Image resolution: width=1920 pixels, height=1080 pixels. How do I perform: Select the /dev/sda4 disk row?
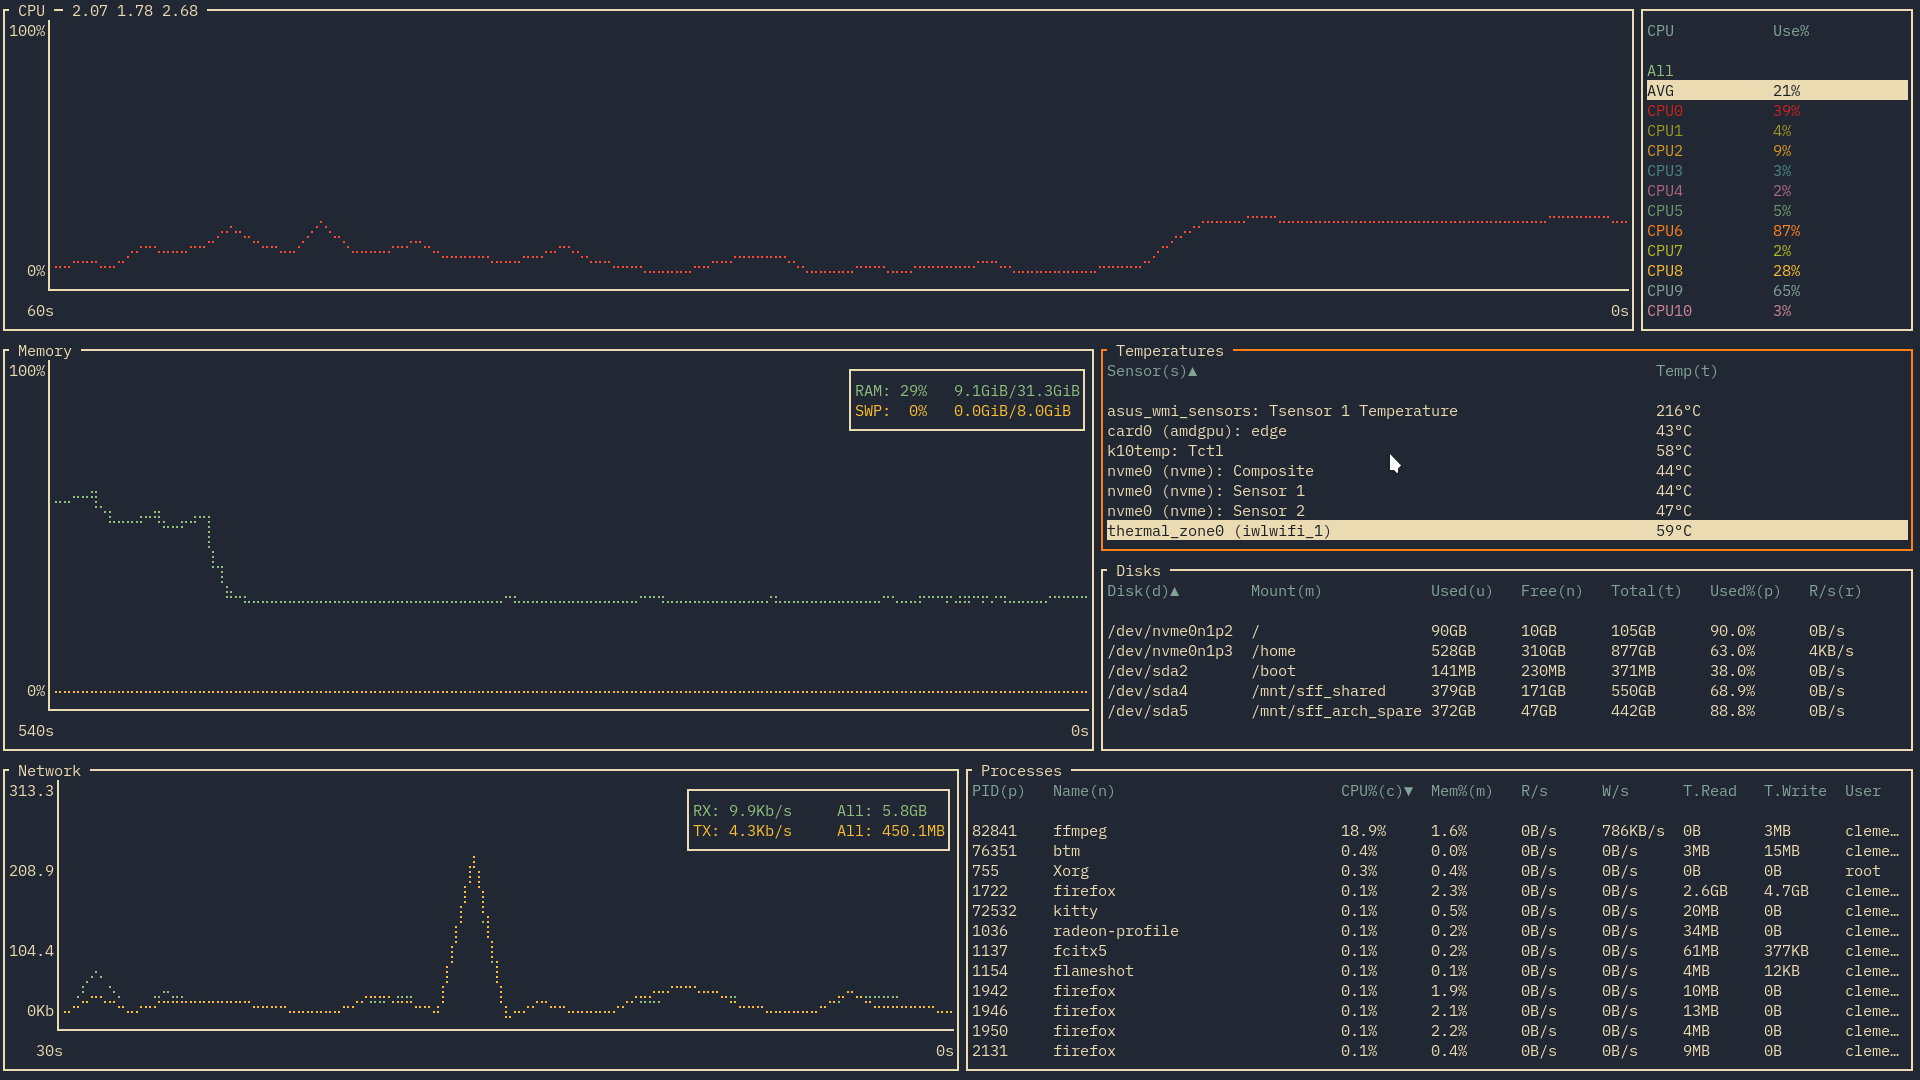1507,691
